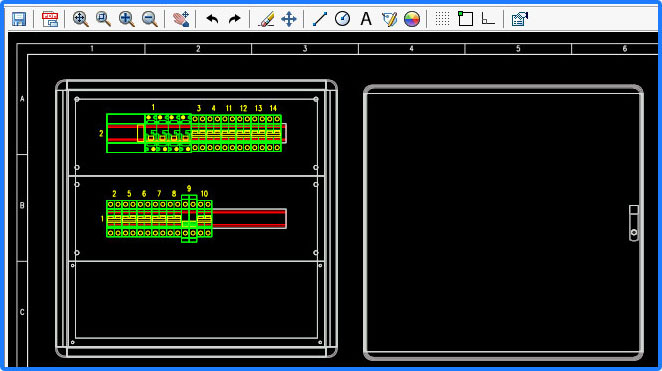Redo the last undone action
The image size is (662, 371).
[x=234, y=19]
